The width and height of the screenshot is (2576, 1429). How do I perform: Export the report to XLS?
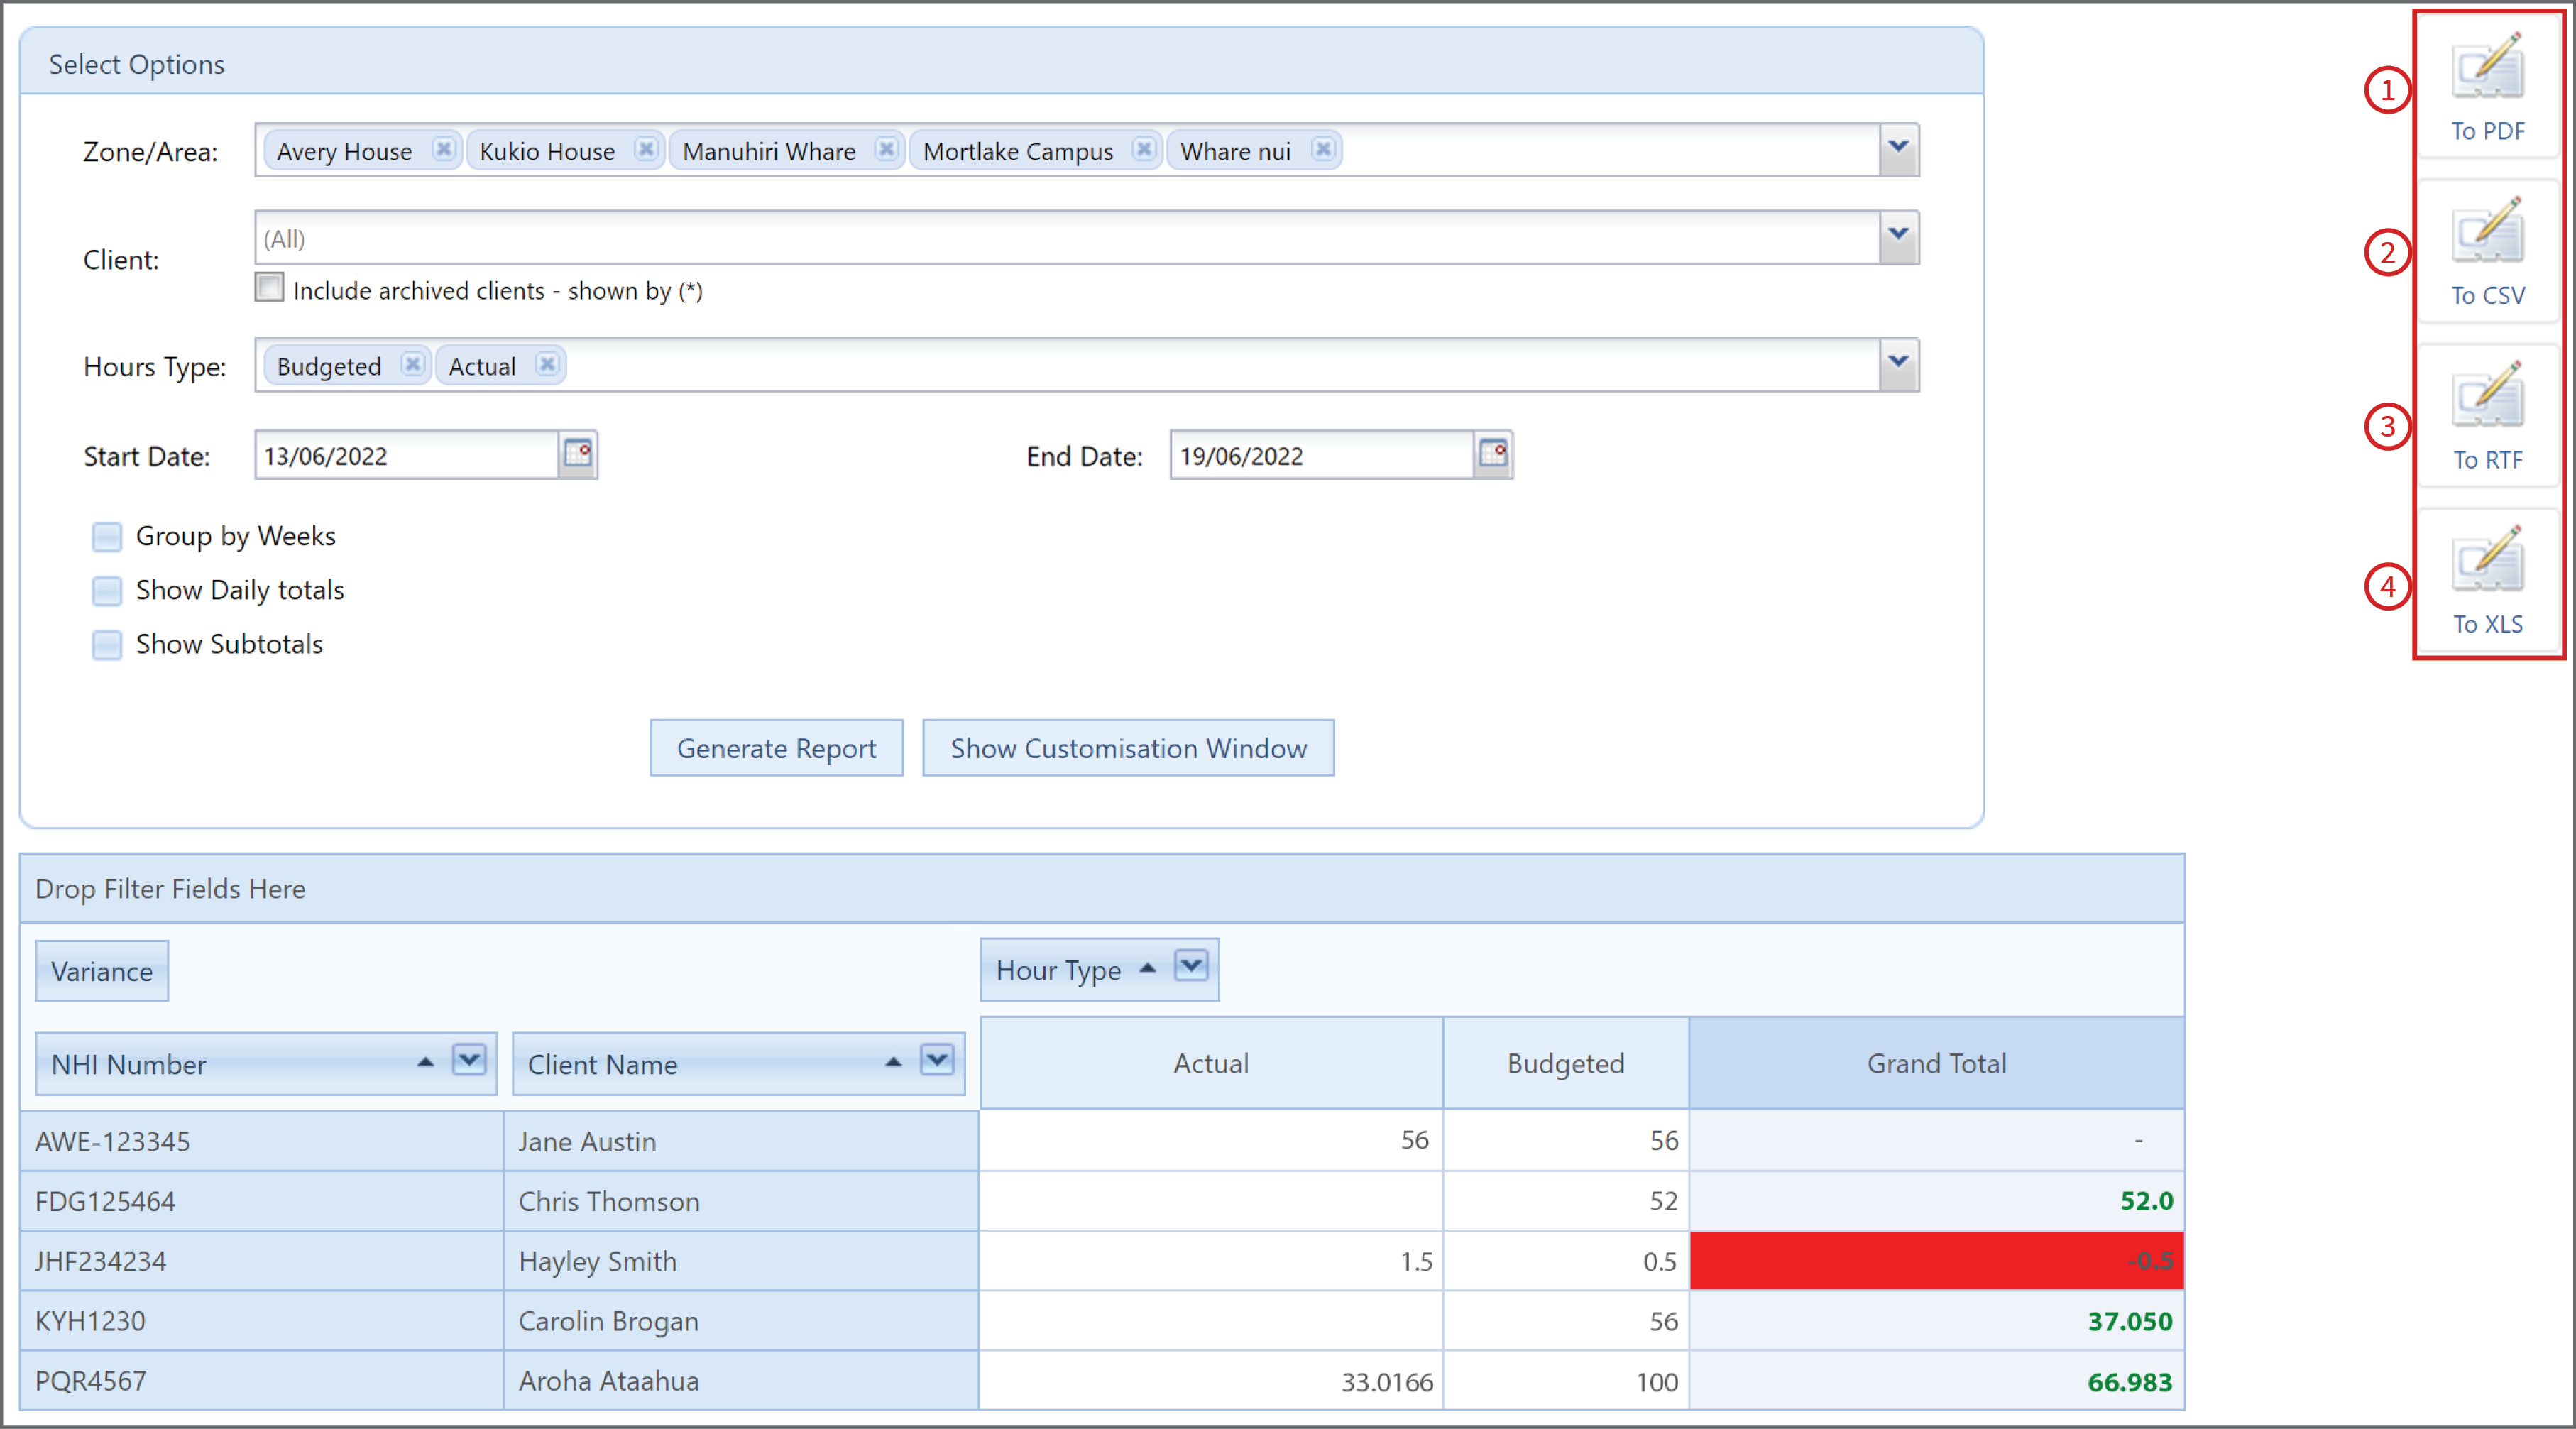2487,581
